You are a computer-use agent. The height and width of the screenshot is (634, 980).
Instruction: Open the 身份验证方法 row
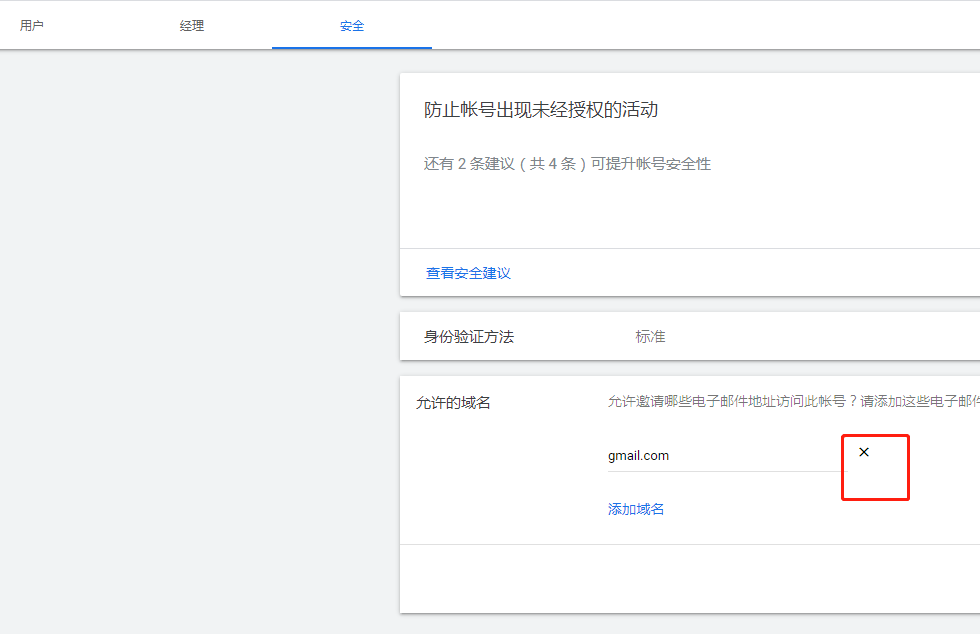[x=690, y=336]
